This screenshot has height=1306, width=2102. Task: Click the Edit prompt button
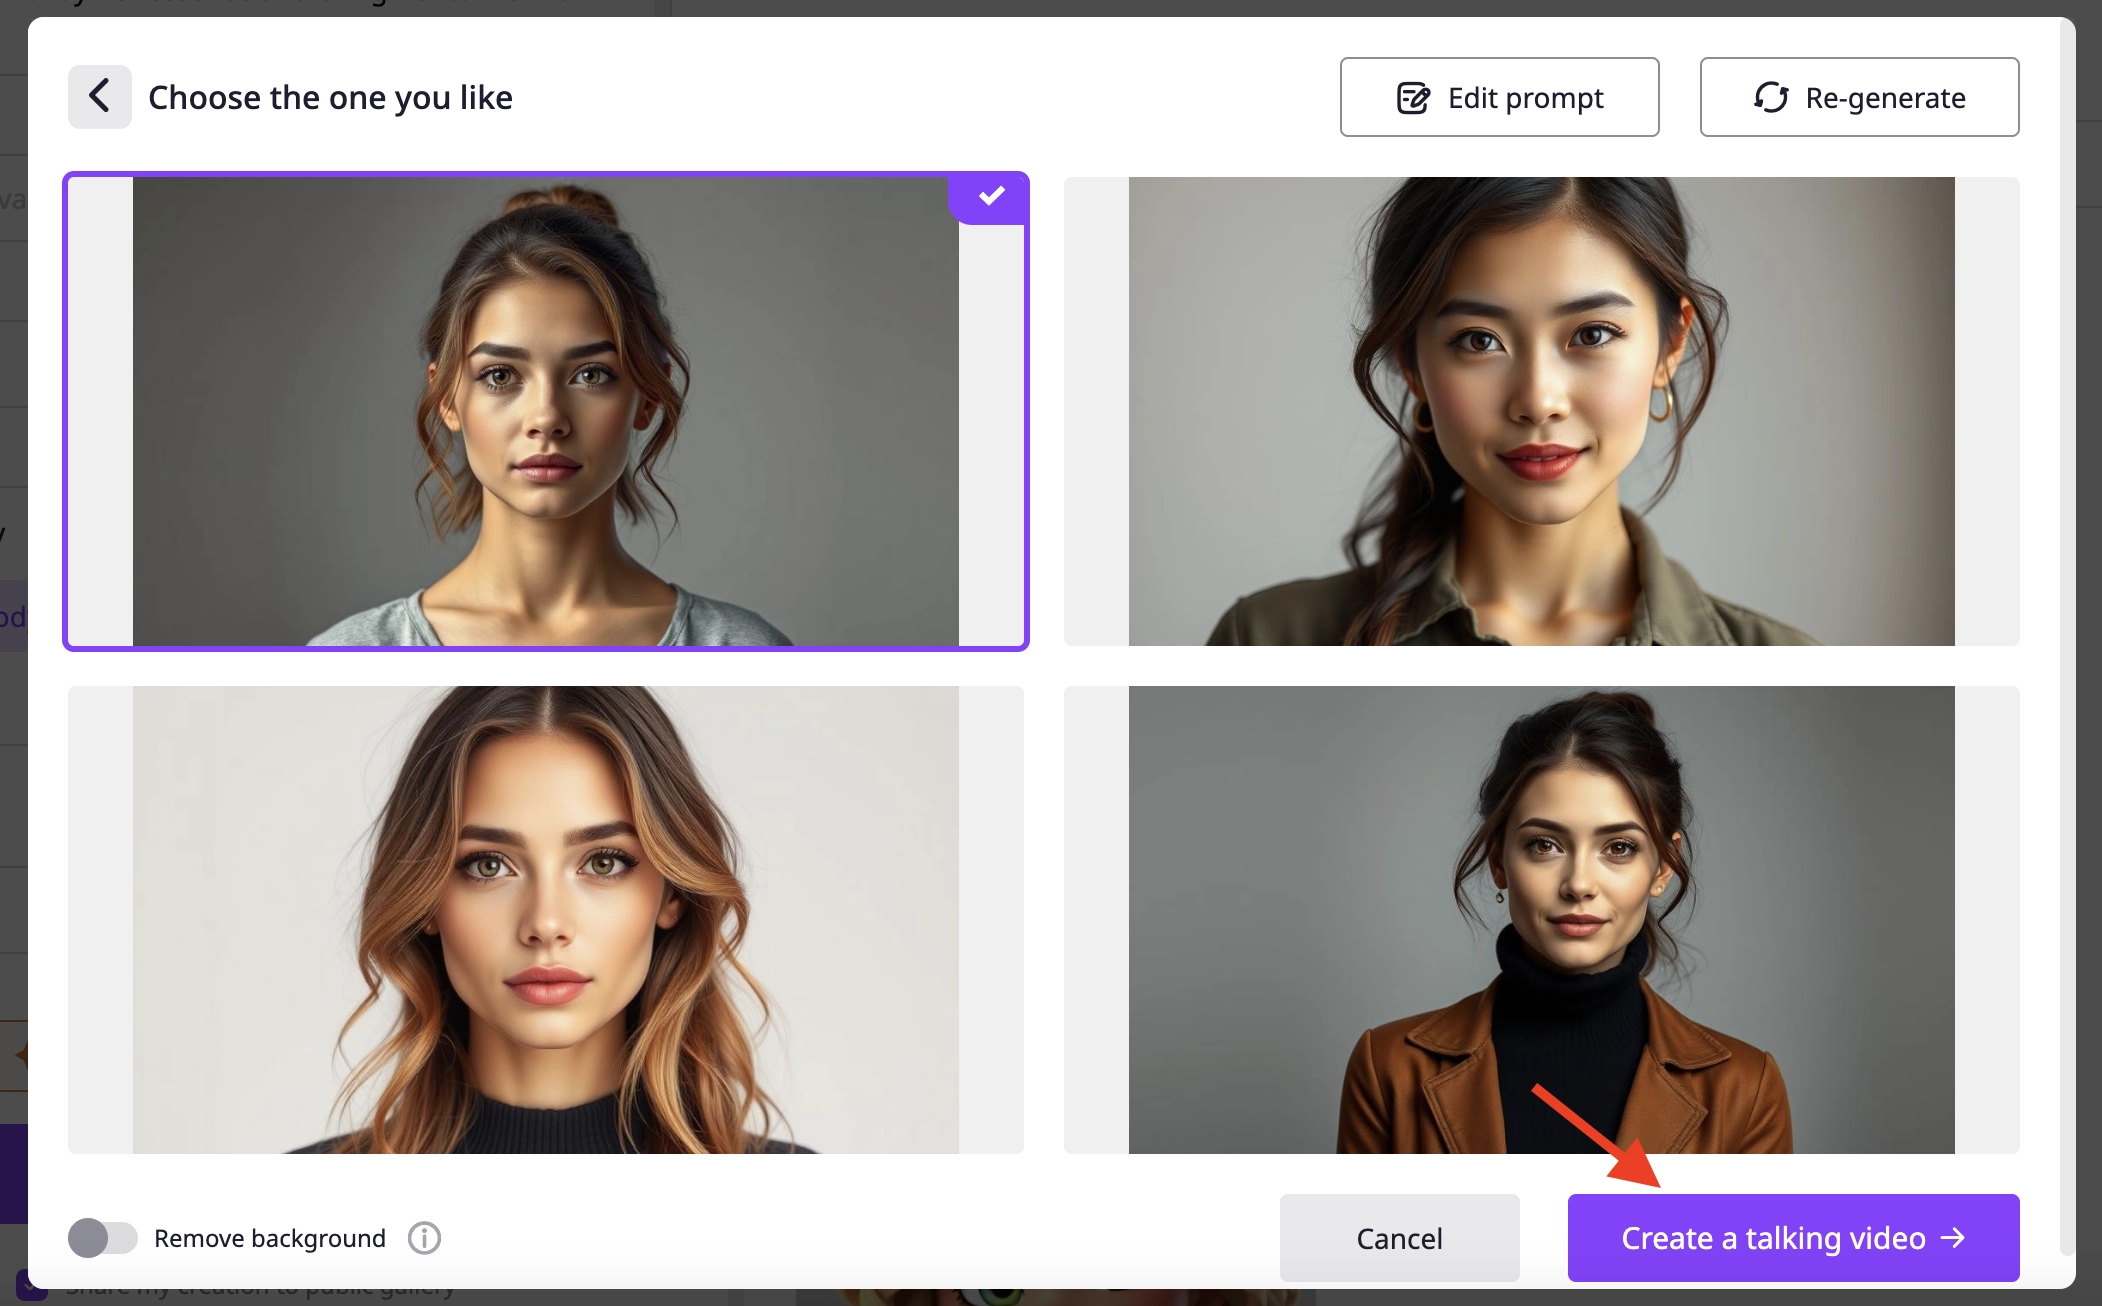(x=1498, y=97)
